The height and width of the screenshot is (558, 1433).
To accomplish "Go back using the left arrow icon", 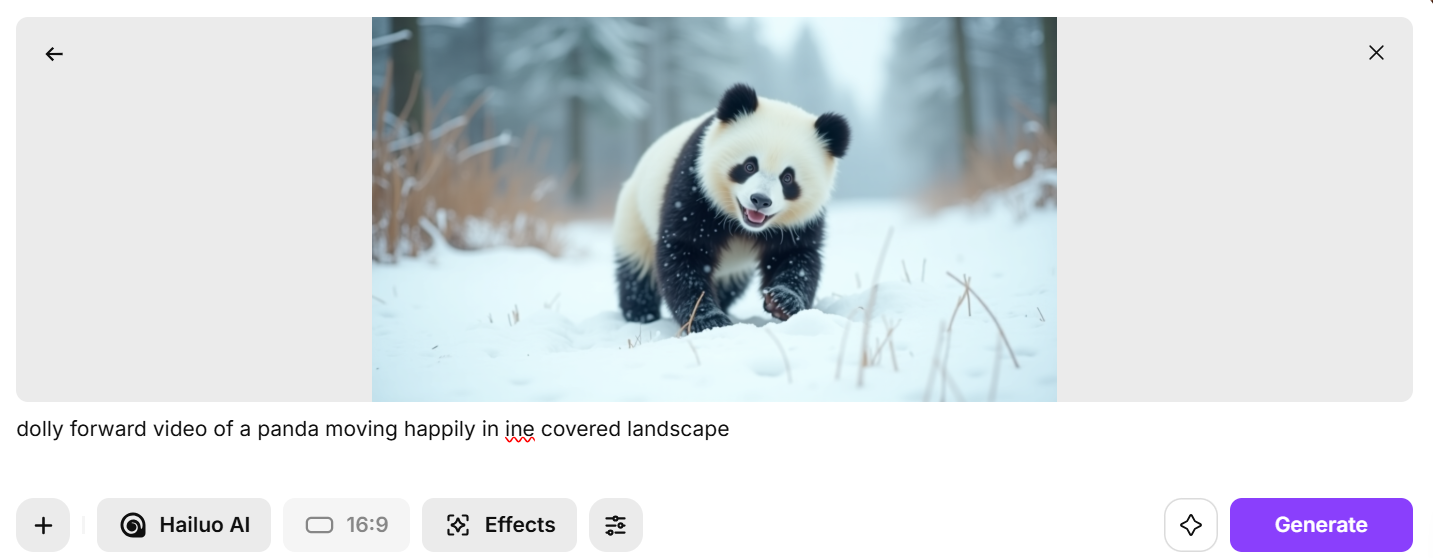I will tap(54, 54).
